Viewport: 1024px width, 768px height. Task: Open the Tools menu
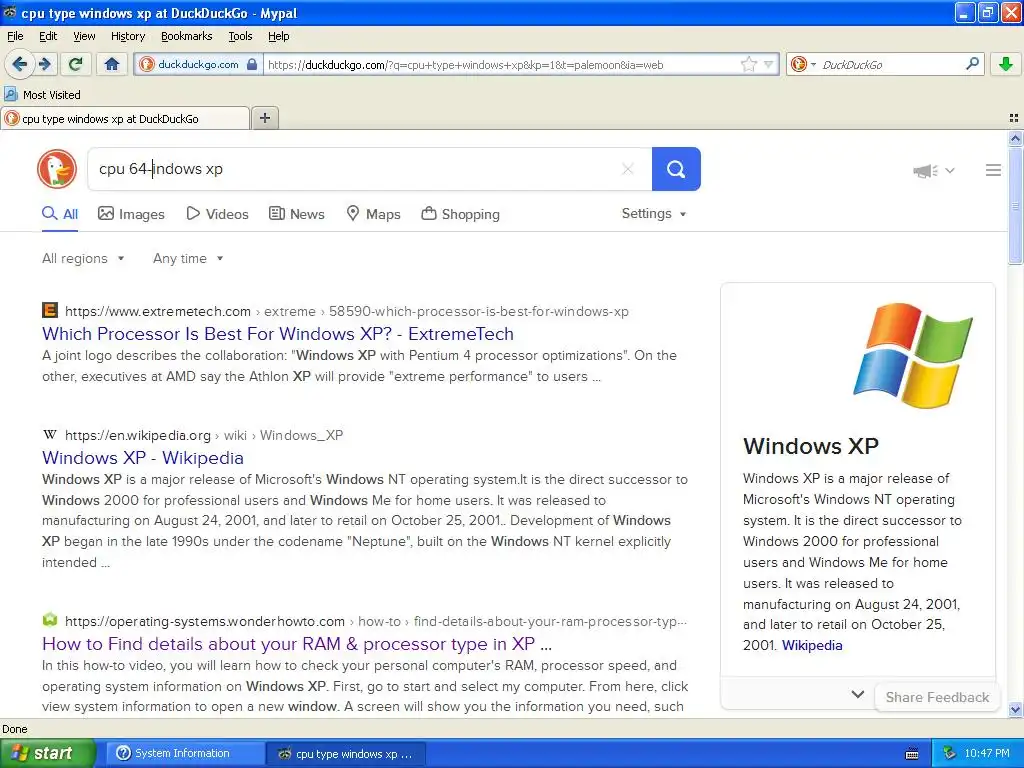(240, 36)
